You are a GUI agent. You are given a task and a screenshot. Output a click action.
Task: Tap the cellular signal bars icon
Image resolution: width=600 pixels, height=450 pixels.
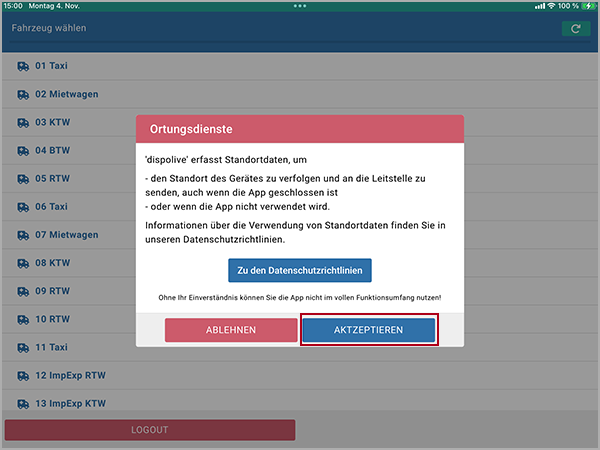(x=540, y=6)
